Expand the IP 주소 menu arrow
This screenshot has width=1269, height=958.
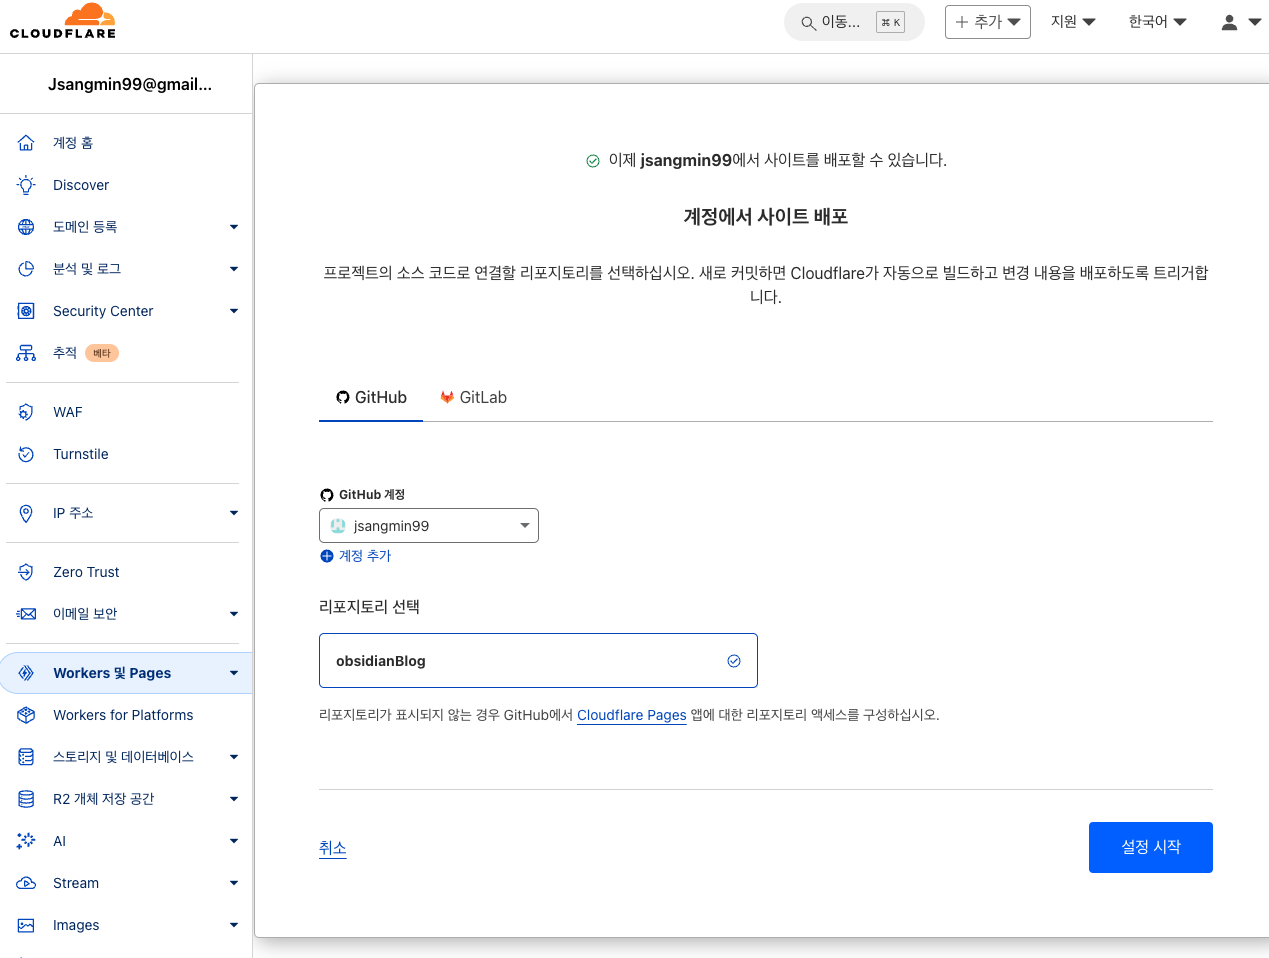[x=234, y=513]
